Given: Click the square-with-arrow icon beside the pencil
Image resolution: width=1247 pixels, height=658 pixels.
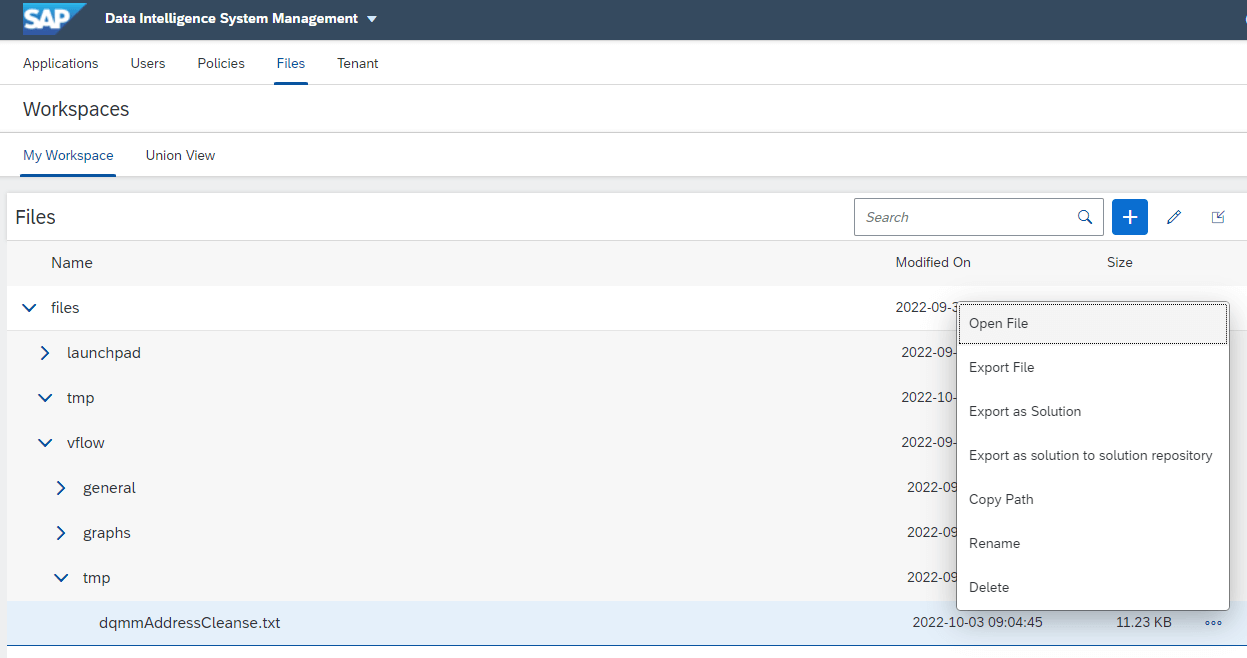Looking at the screenshot, I should point(1218,217).
